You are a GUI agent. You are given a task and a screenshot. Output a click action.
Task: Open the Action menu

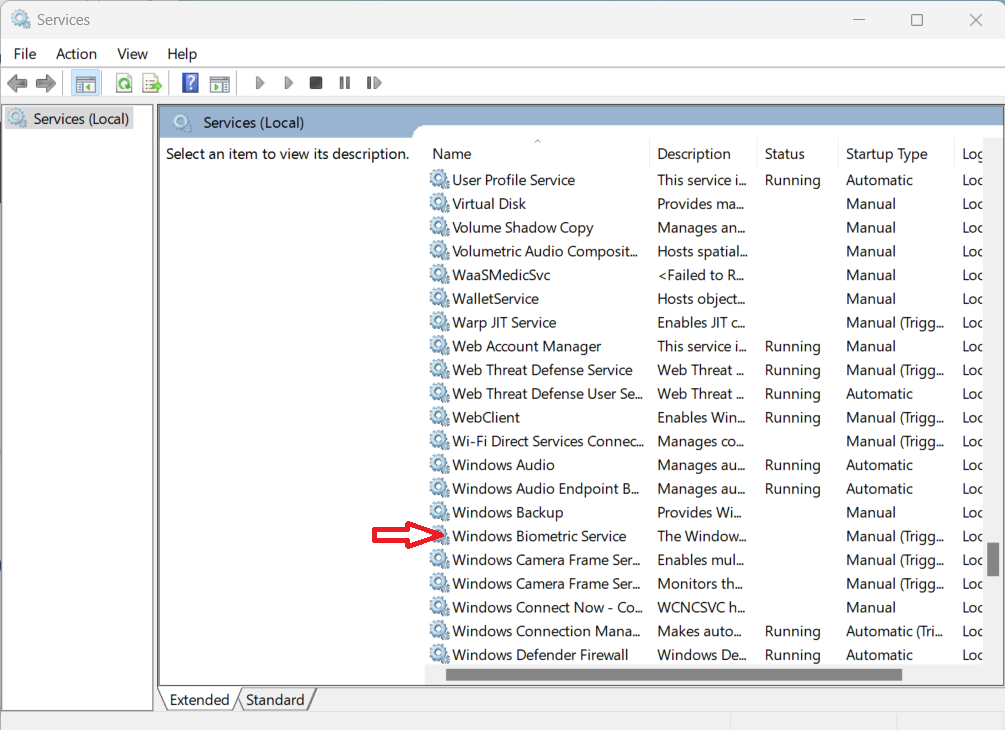(76, 54)
